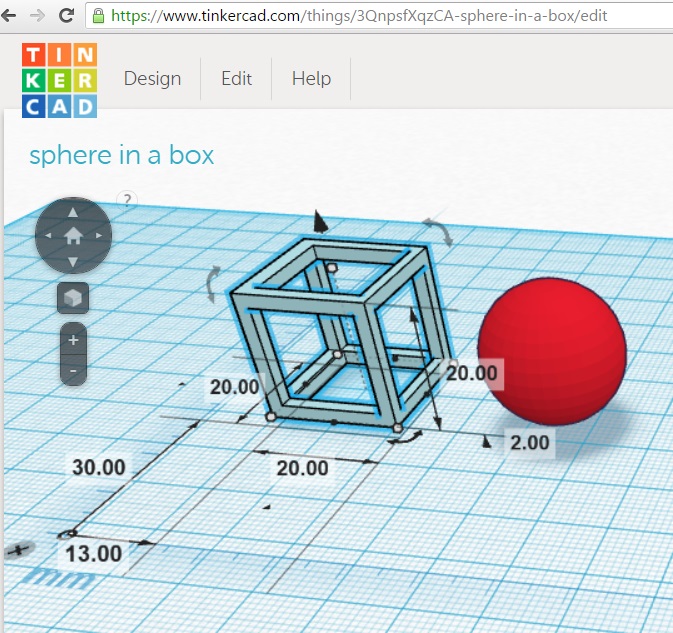Image resolution: width=673 pixels, height=633 pixels.
Task: Open the question mark help hint
Action: click(127, 200)
